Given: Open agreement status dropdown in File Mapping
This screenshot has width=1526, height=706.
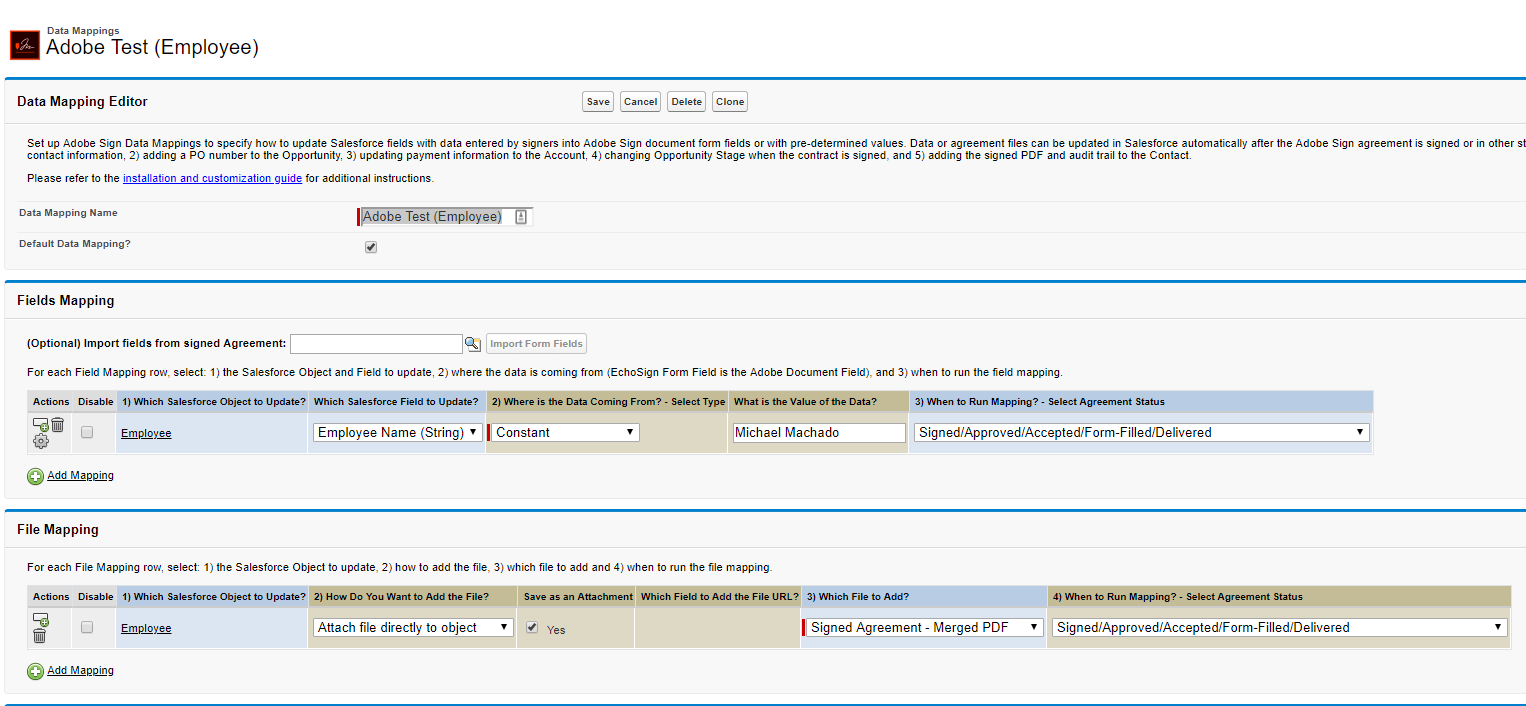Looking at the screenshot, I should [x=1279, y=628].
